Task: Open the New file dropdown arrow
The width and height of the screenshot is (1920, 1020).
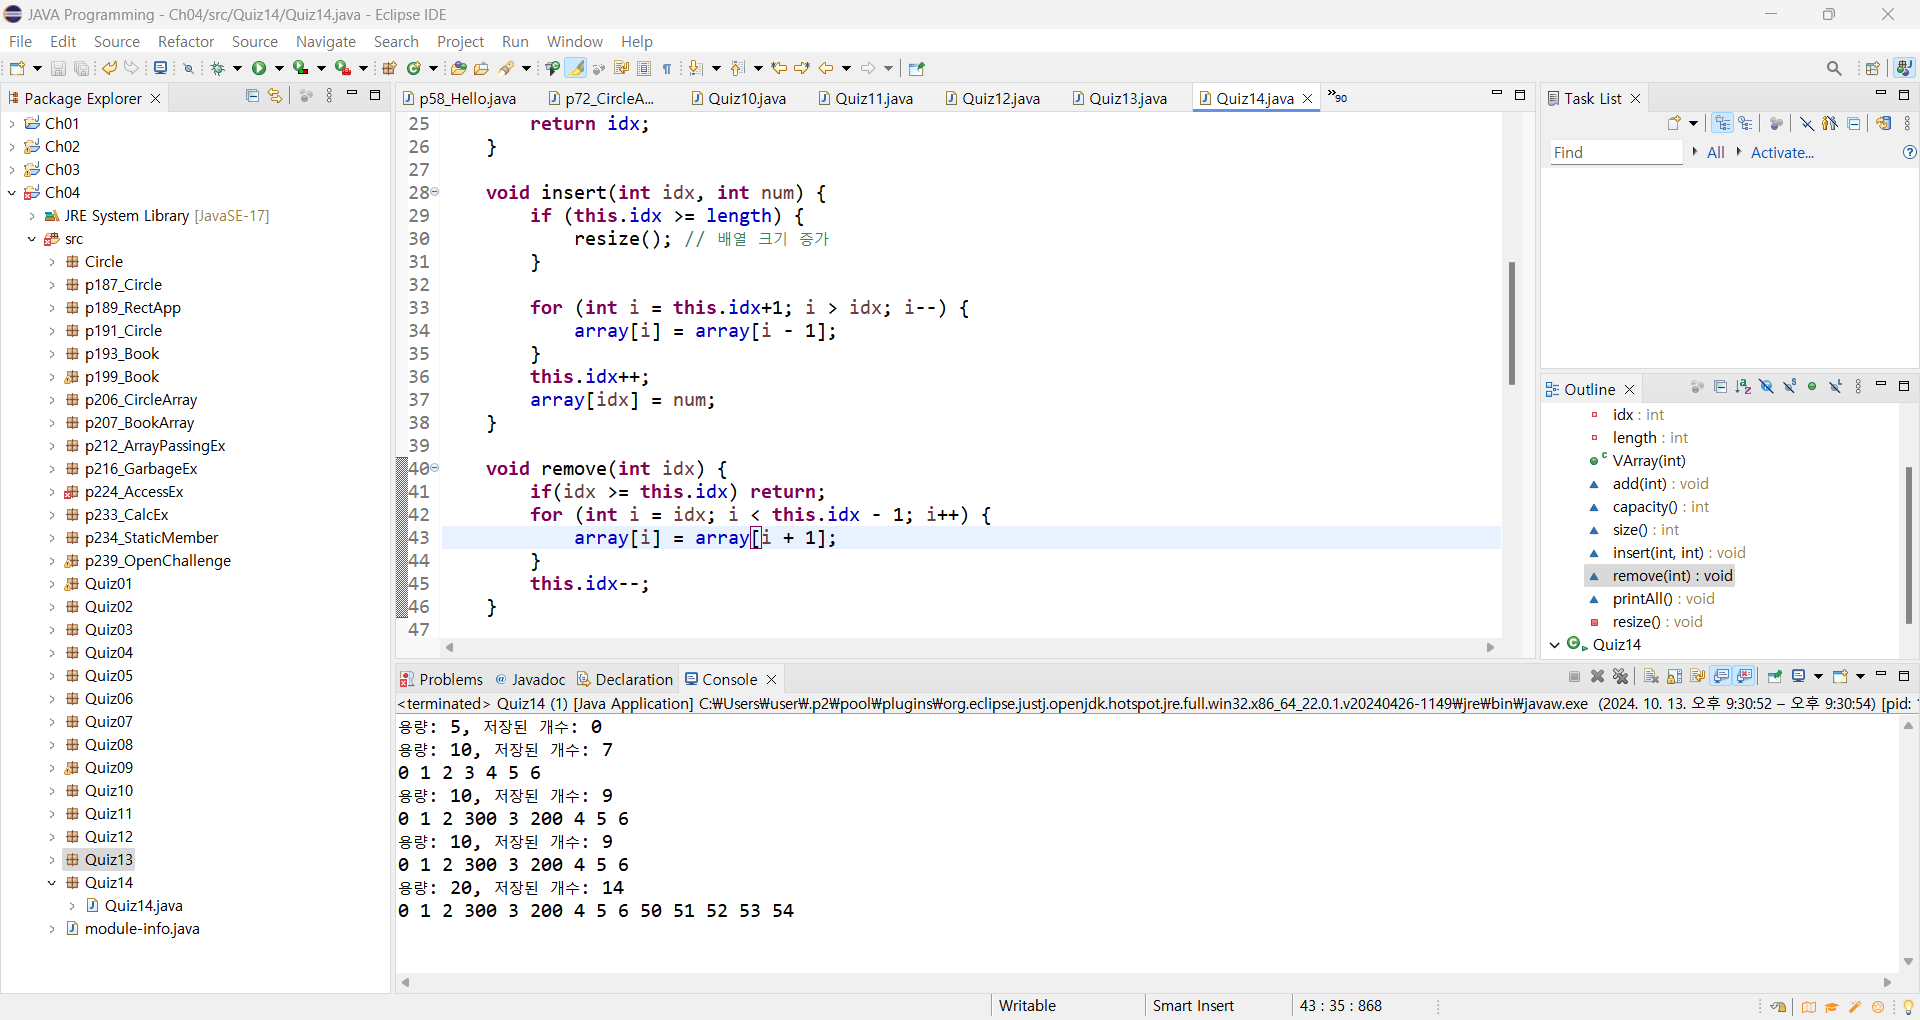Action: pyautogui.click(x=37, y=68)
